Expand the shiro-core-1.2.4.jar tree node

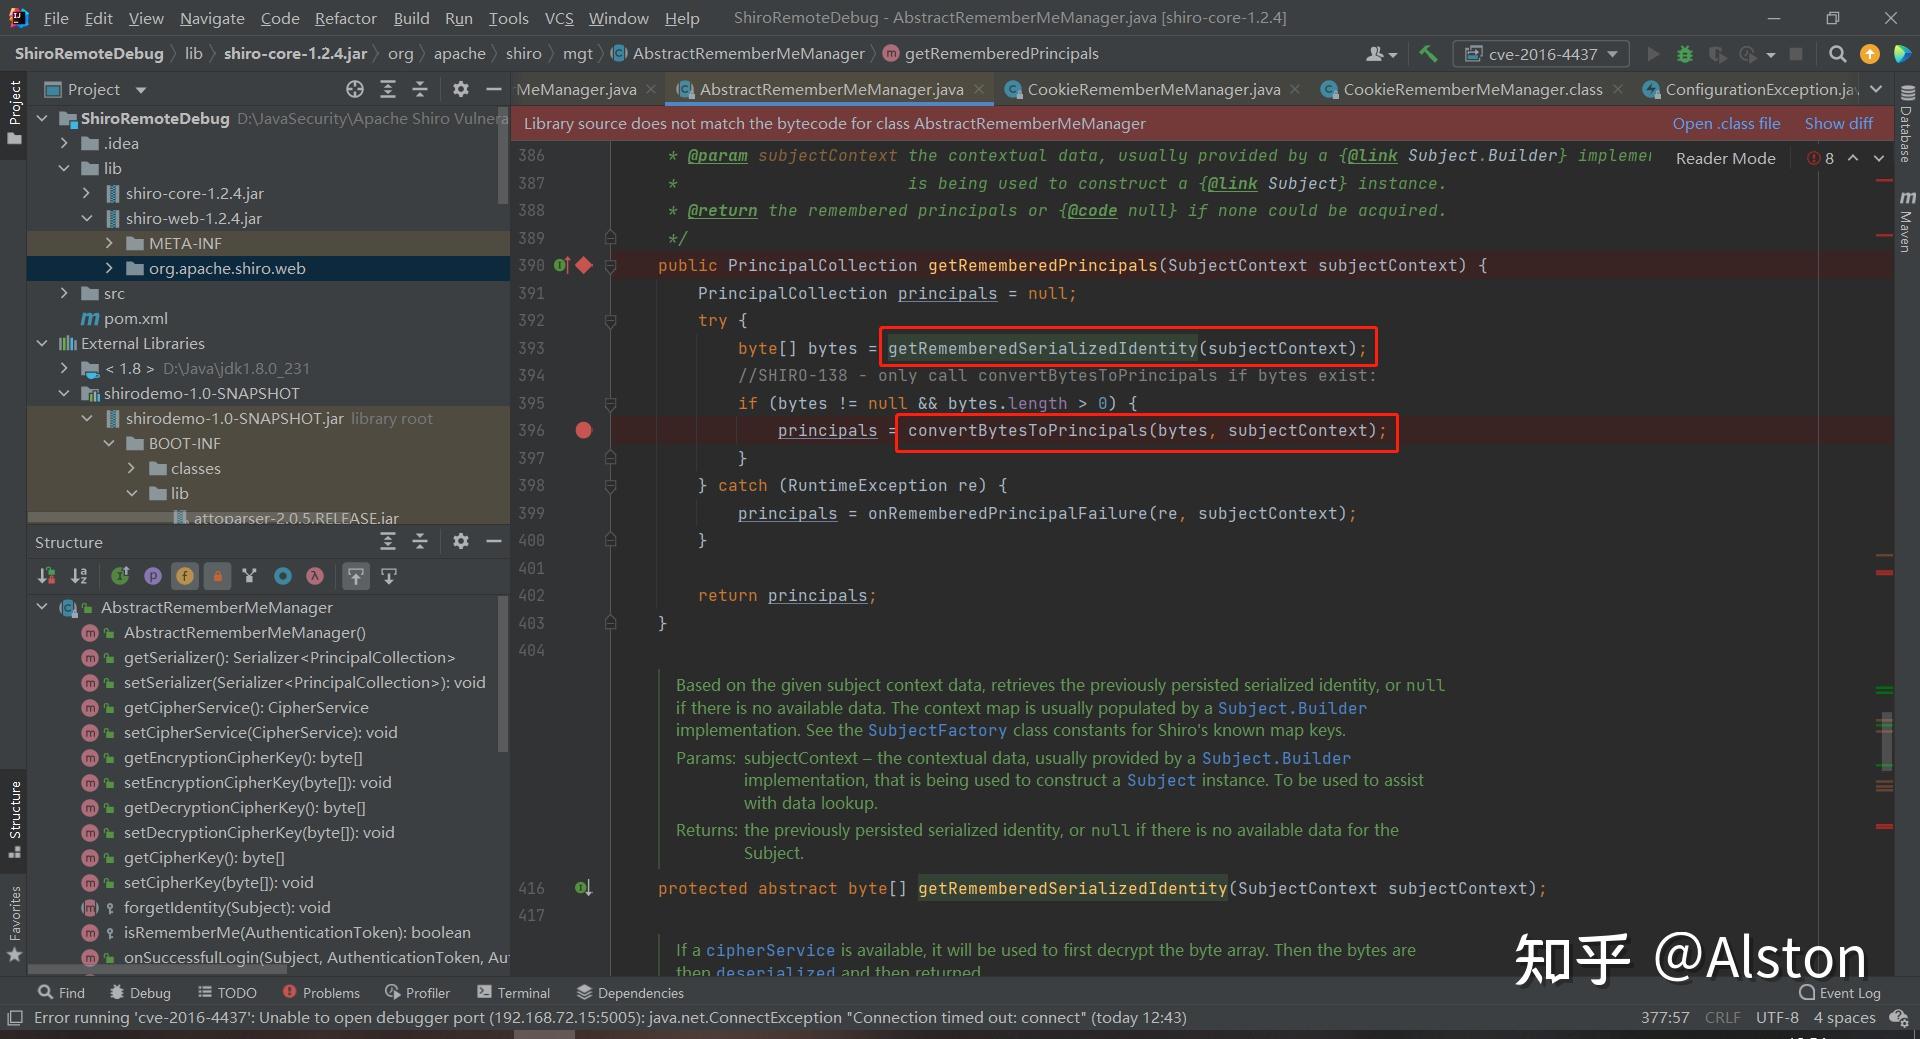pos(87,194)
